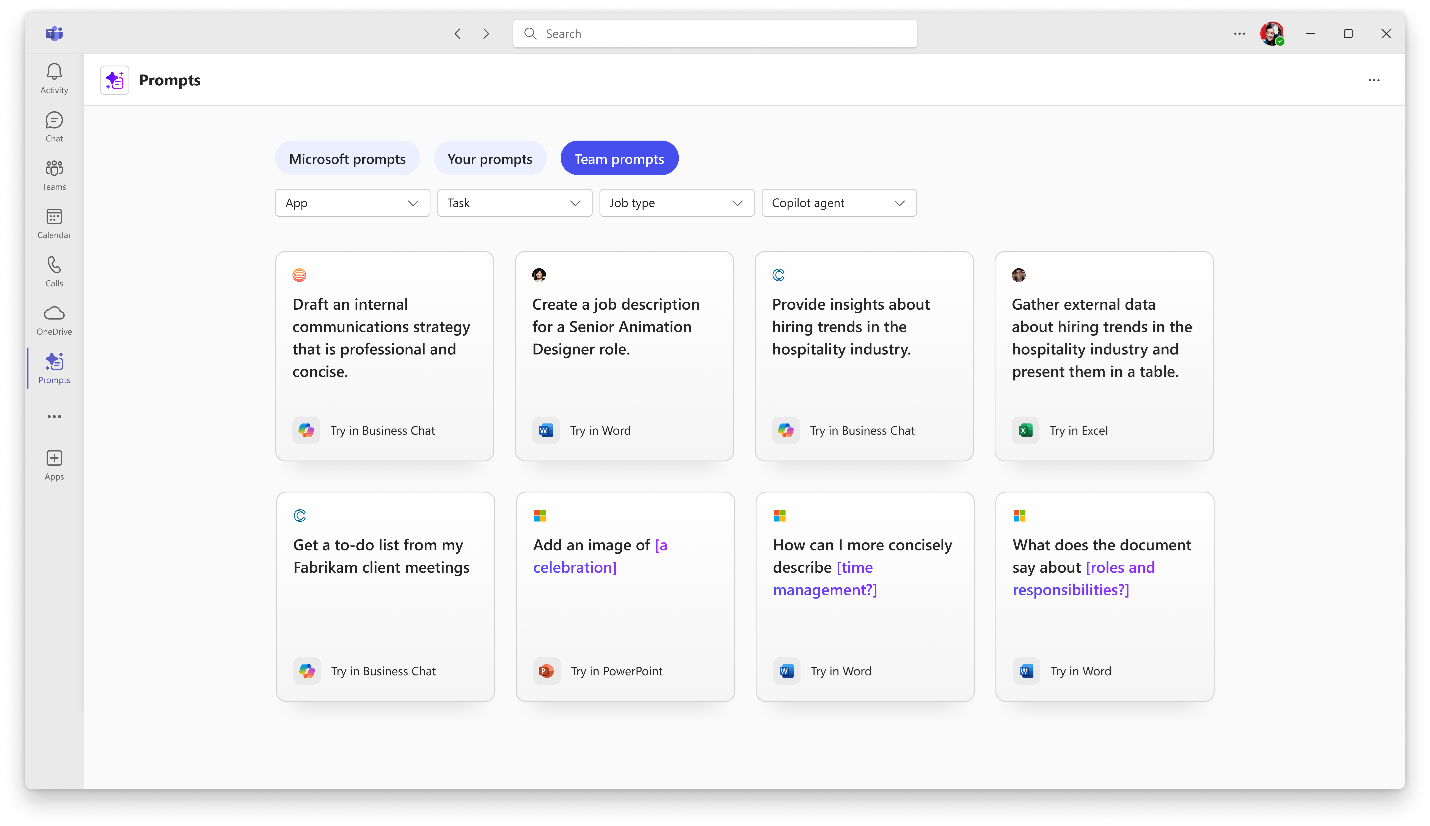Open the user profile avatar
This screenshot has width=1430, height=826.
click(1272, 33)
